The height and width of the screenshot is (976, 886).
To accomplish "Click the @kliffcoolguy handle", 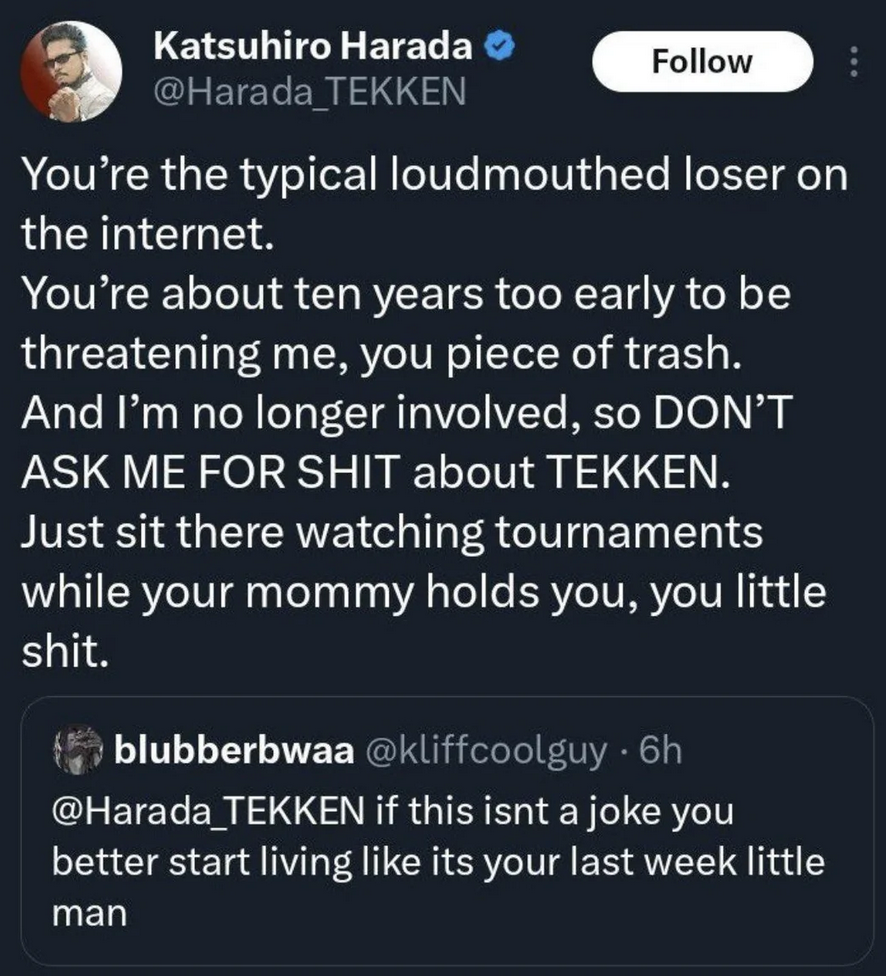I will 486,752.
